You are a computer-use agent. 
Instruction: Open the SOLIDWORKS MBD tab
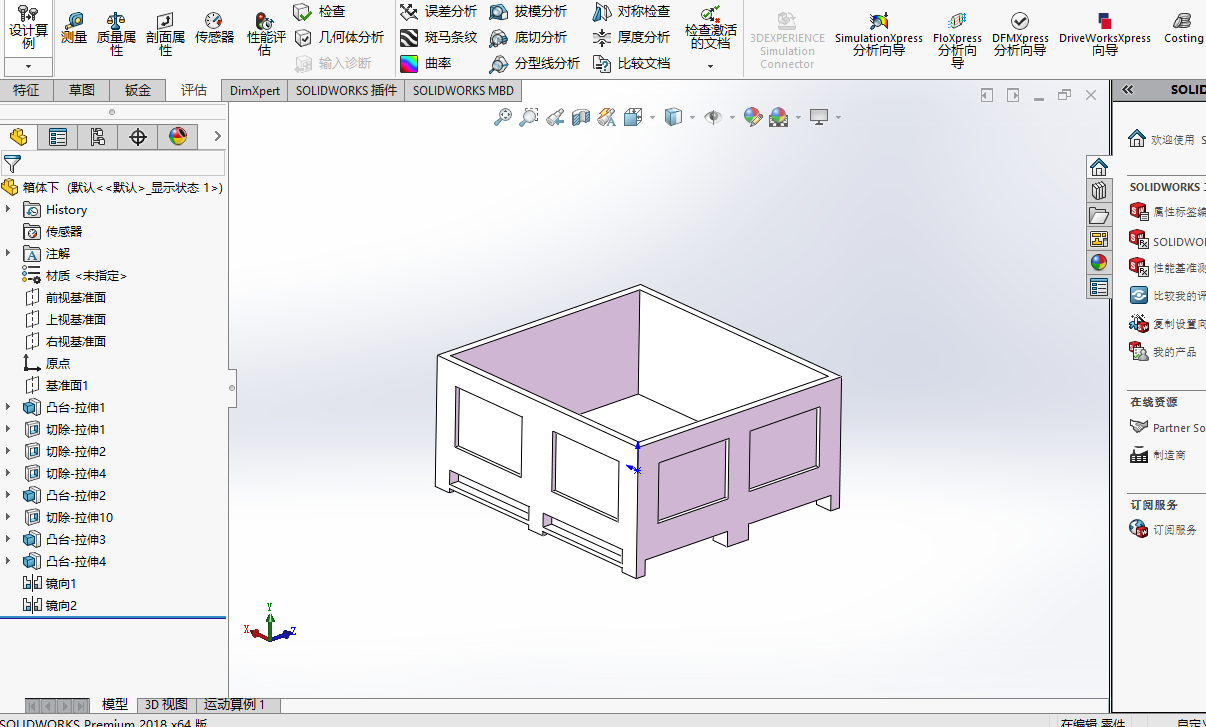pos(463,90)
